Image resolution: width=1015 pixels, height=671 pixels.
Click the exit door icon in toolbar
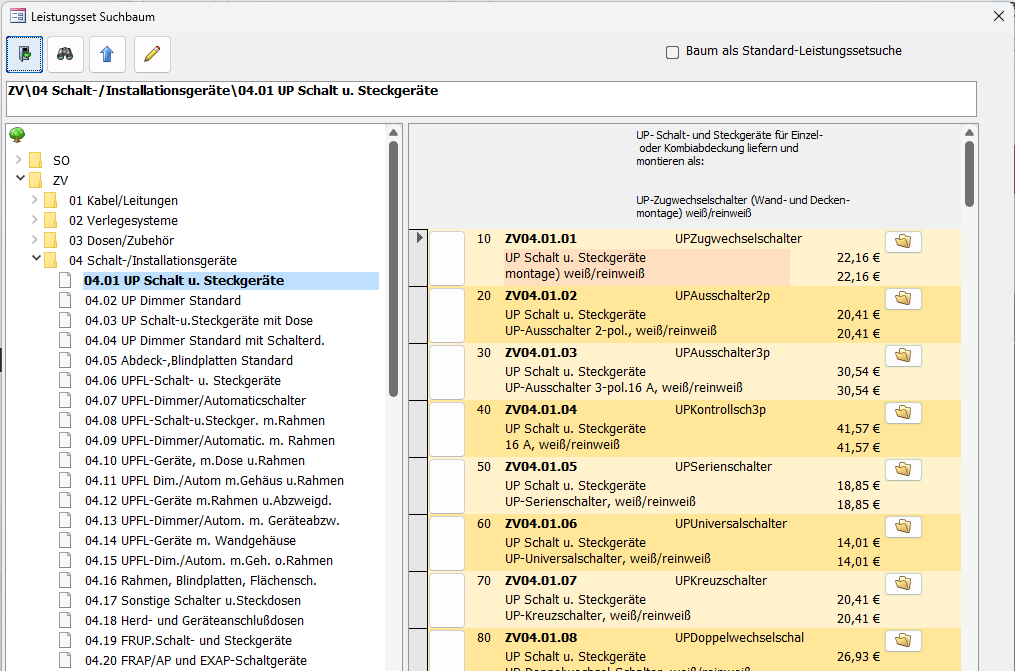(25, 55)
